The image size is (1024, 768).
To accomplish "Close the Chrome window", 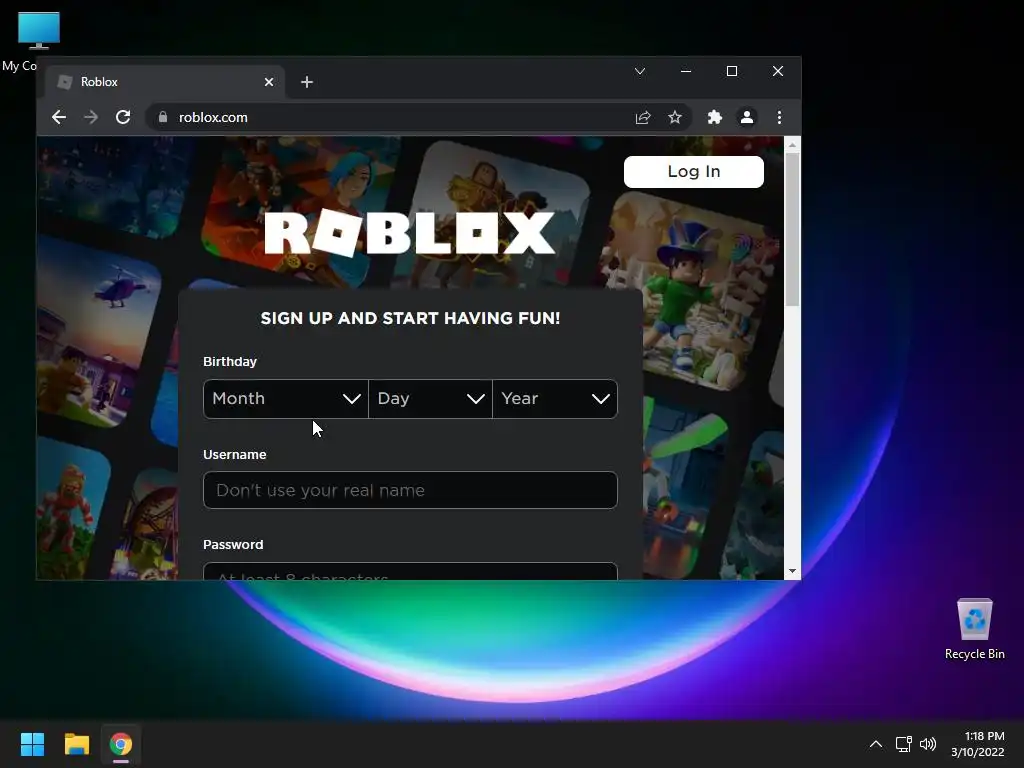I will click(x=778, y=71).
